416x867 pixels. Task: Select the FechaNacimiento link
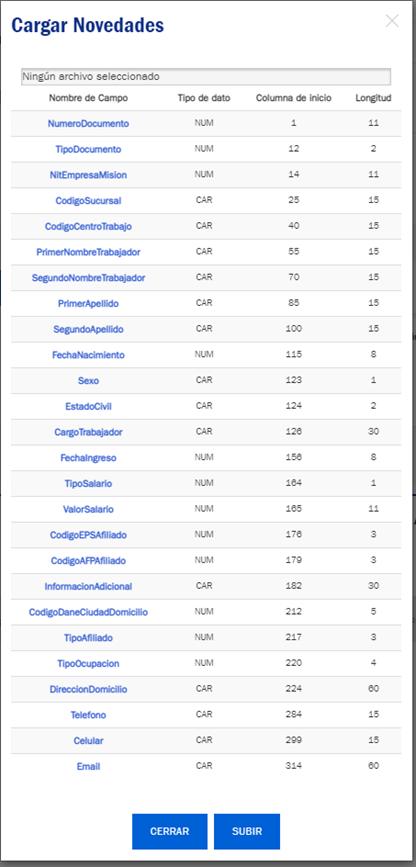(x=89, y=355)
